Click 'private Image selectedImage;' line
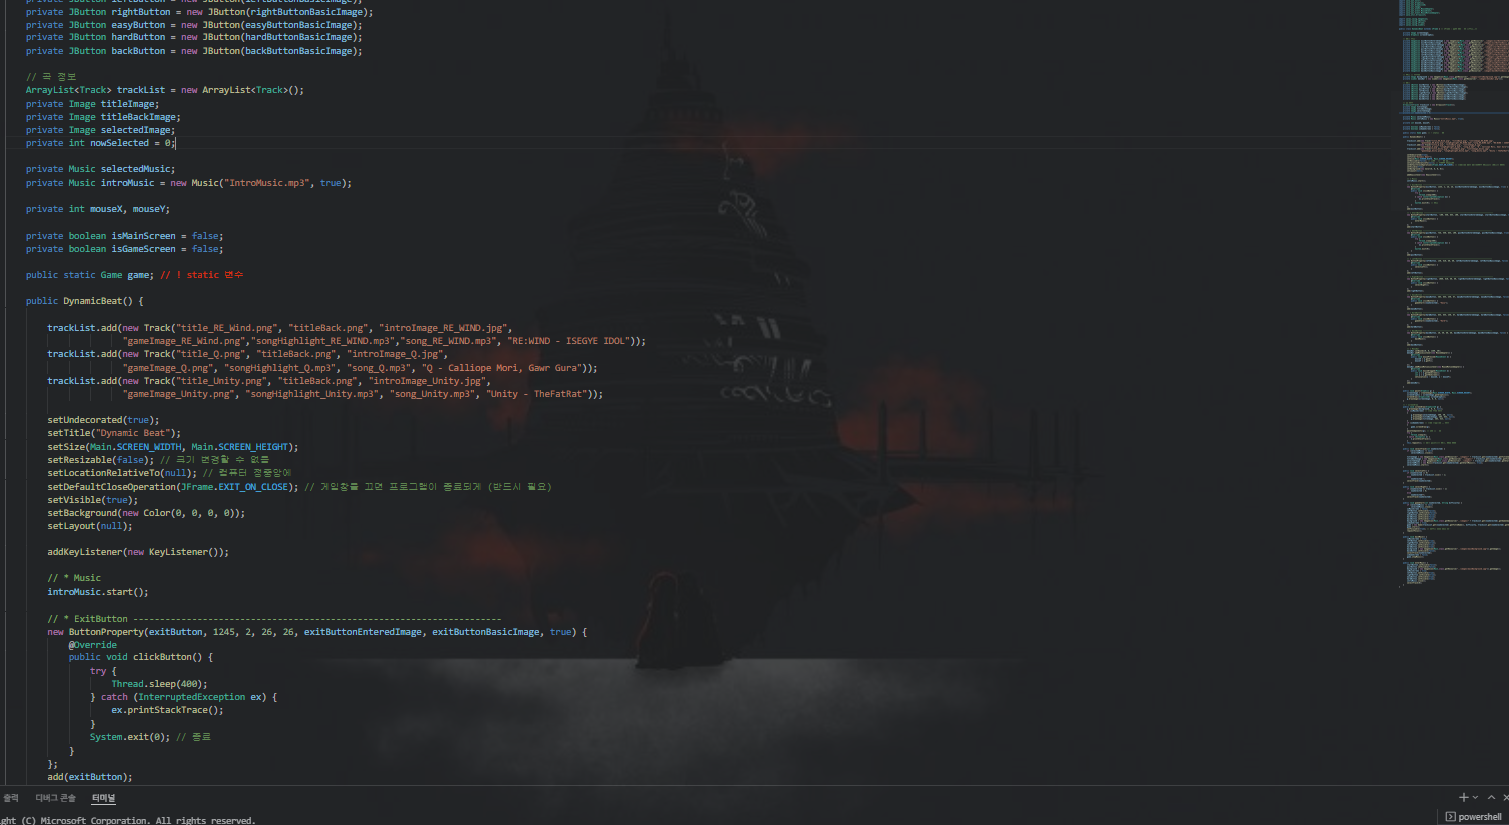Image resolution: width=1509 pixels, height=825 pixels. [100, 130]
